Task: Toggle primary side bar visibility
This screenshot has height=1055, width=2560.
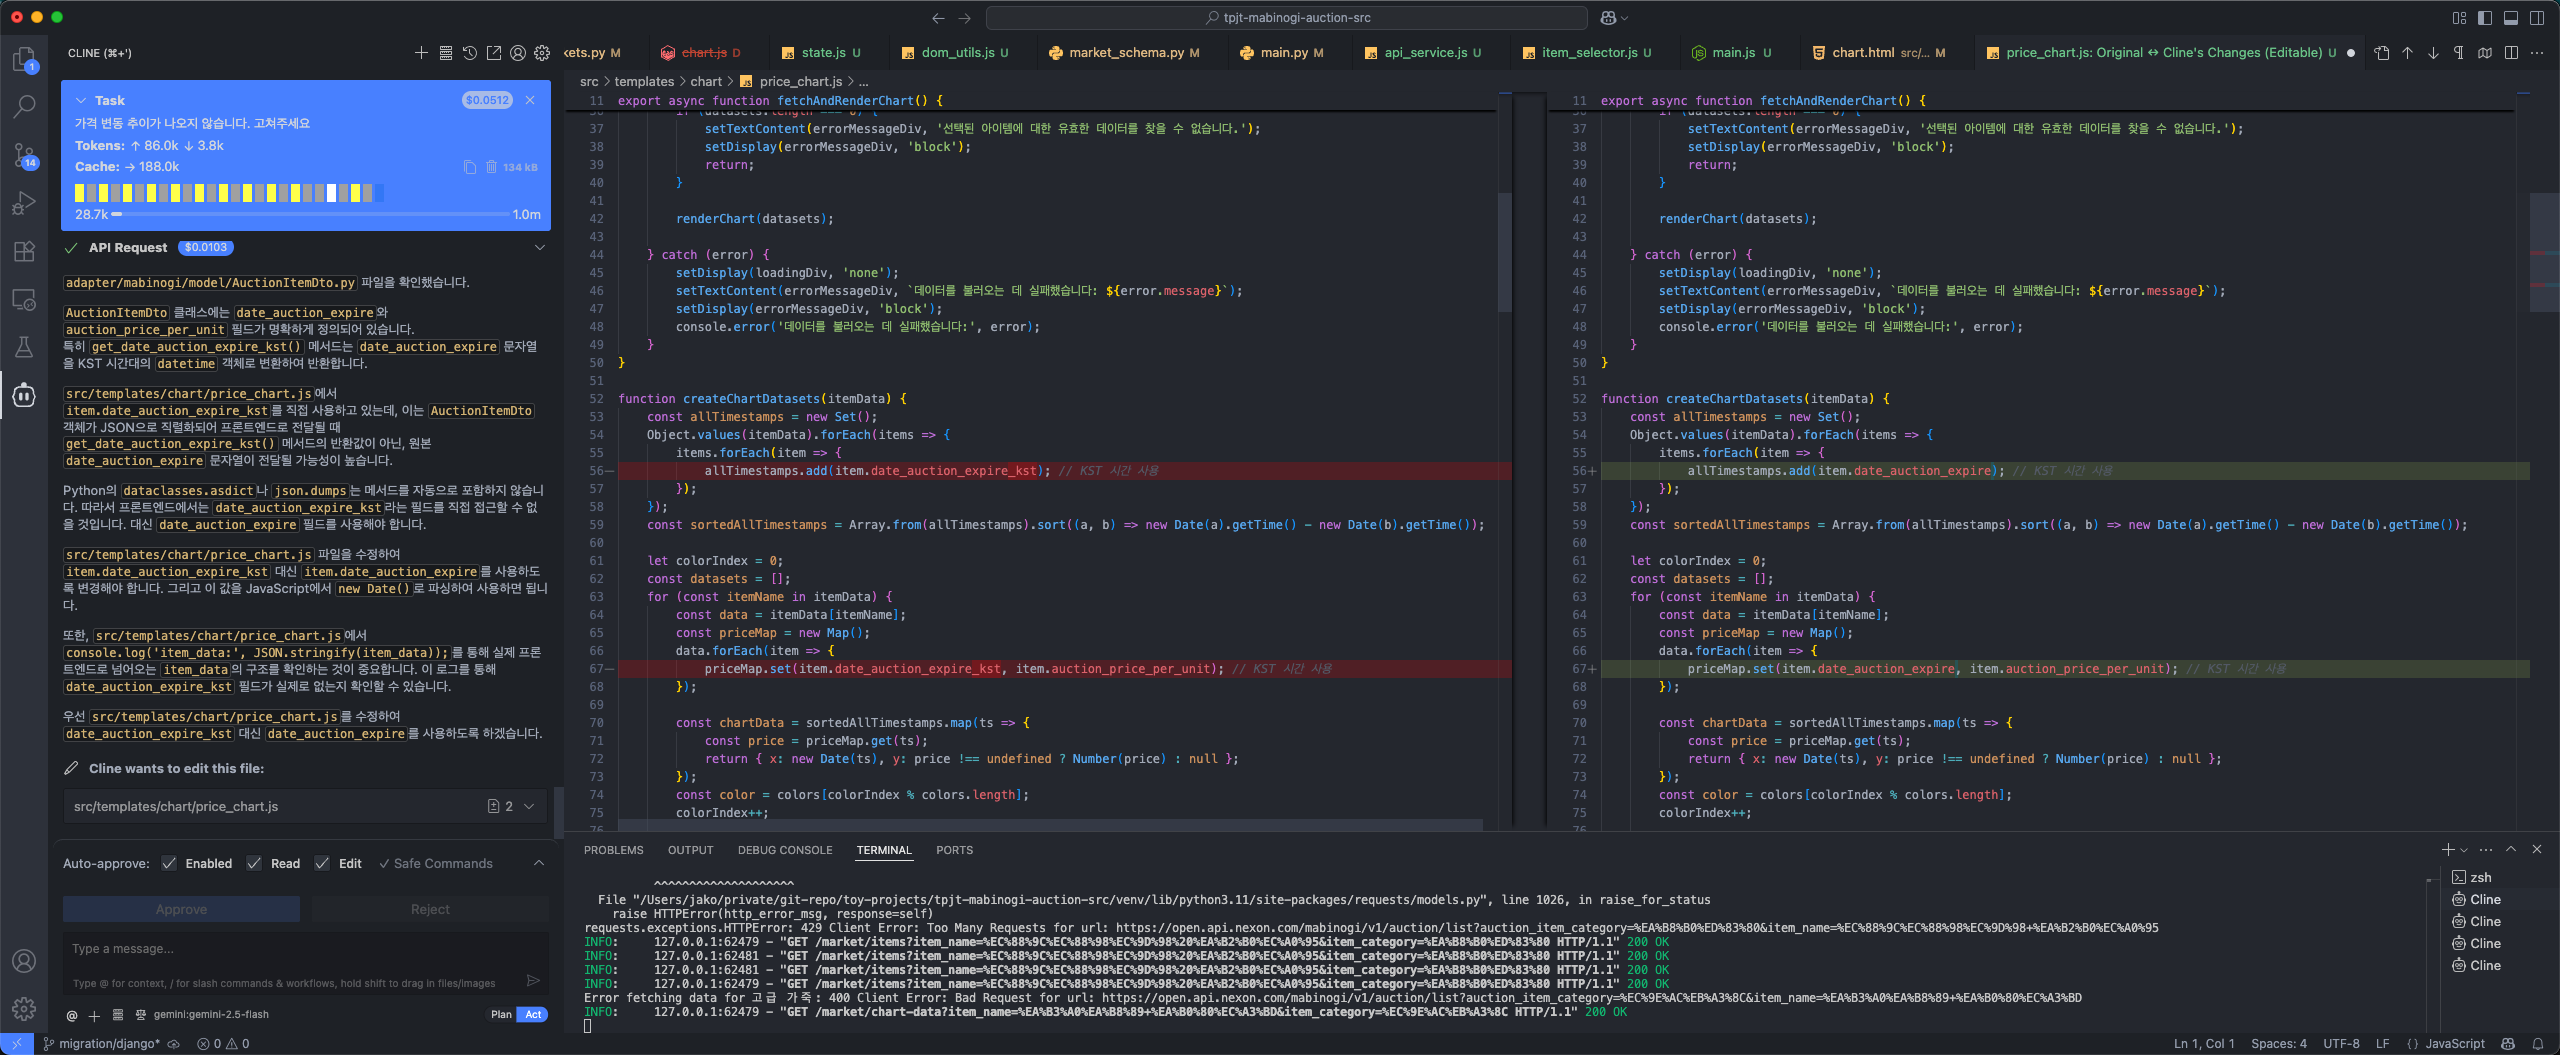Action: [x=2485, y=18]
